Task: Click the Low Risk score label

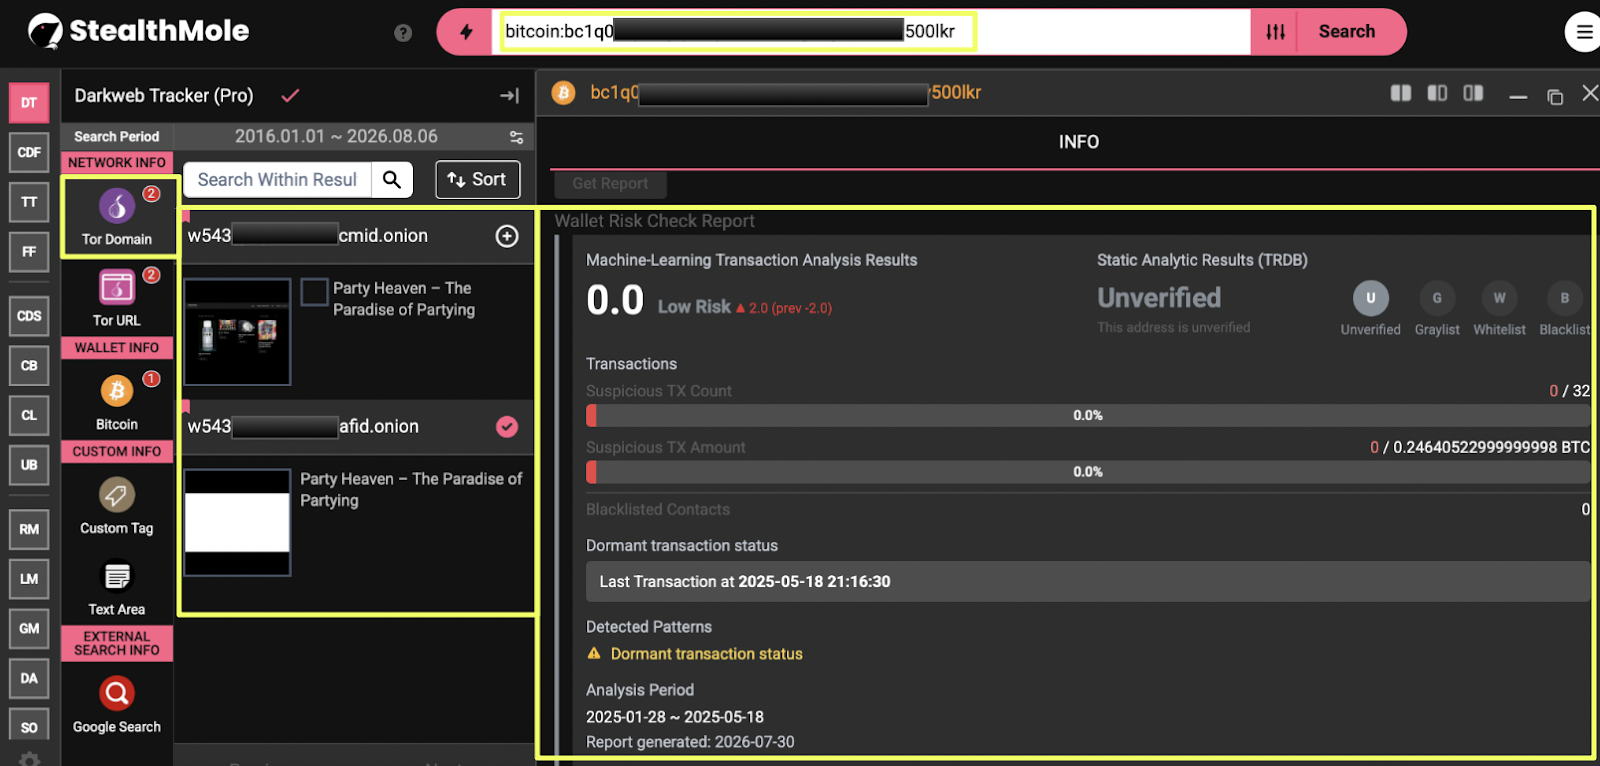Action: point(694,307)
